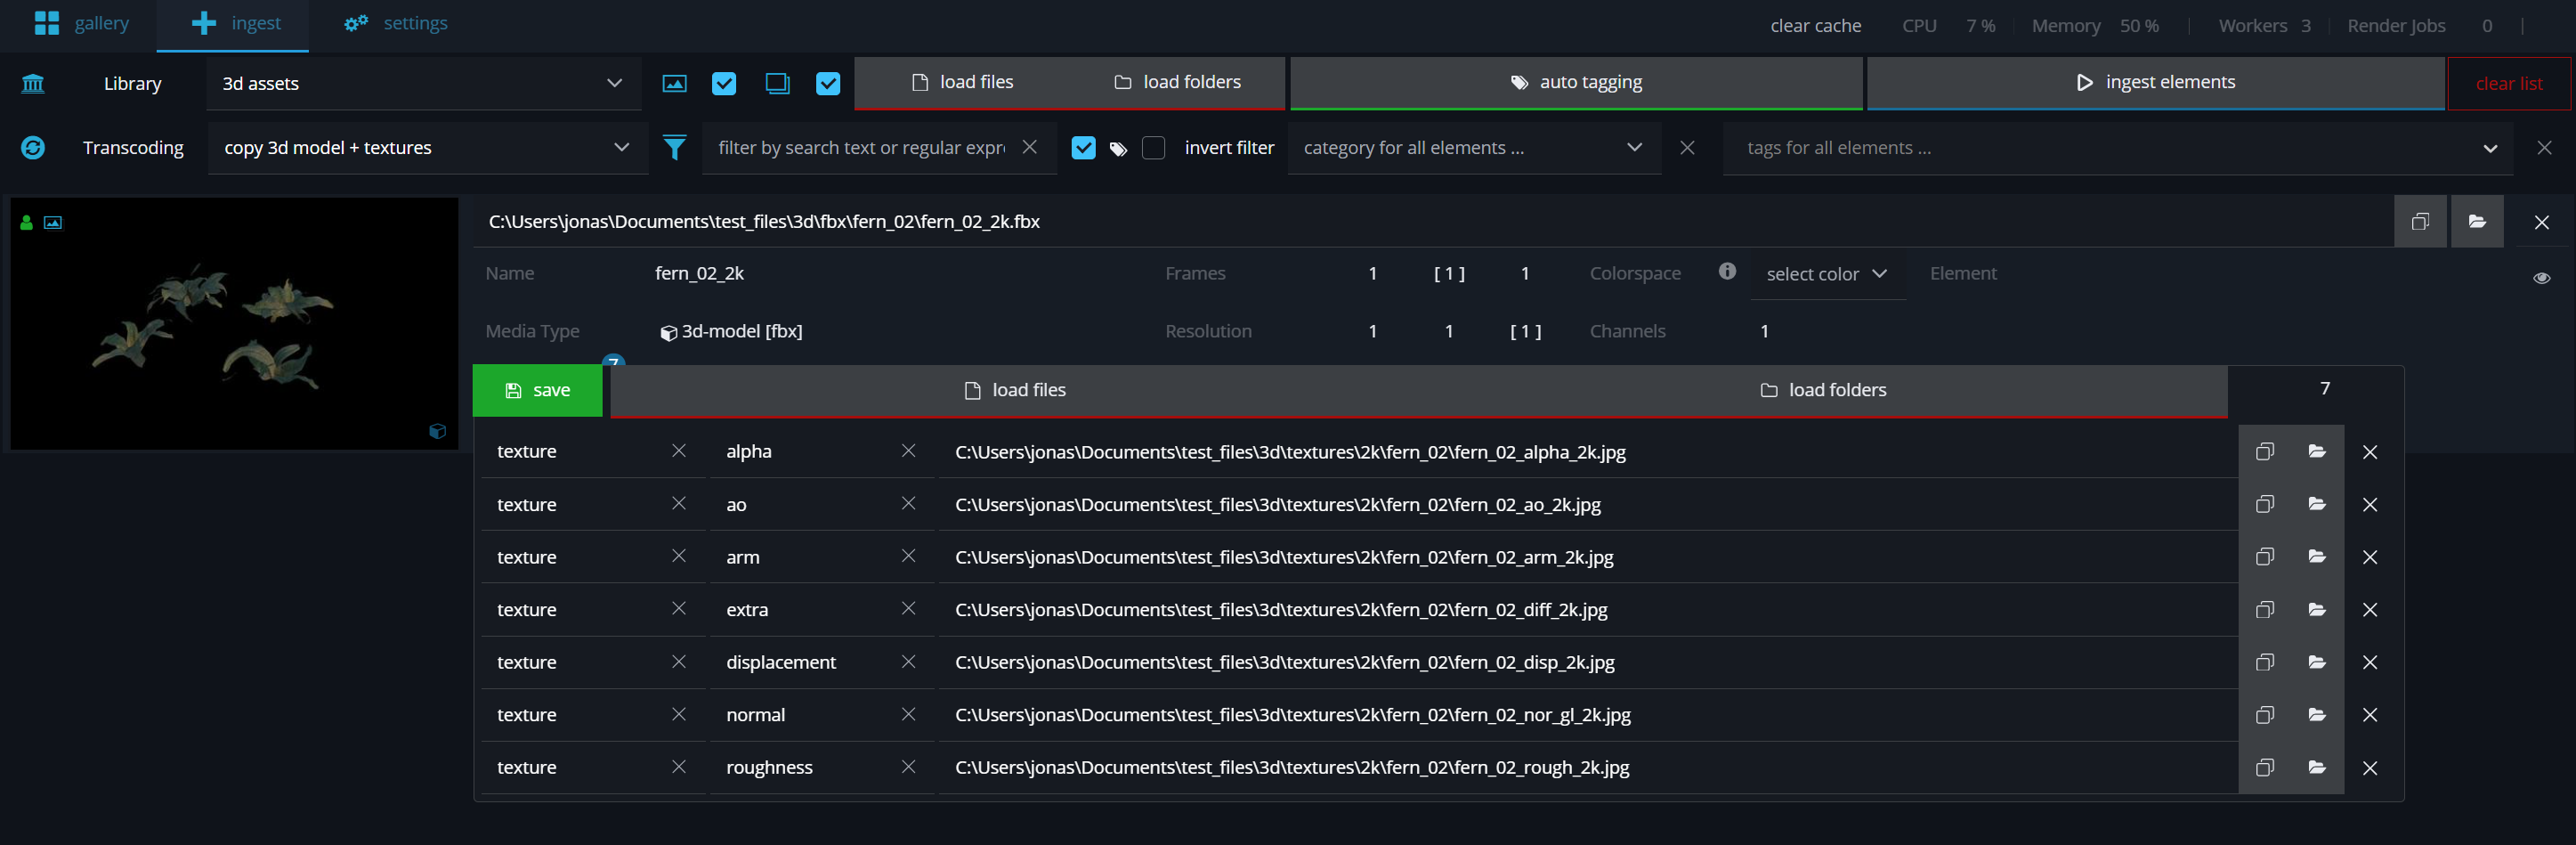
Task: Toggle the eye visibility icon for element
Action: click(2541, 278)
